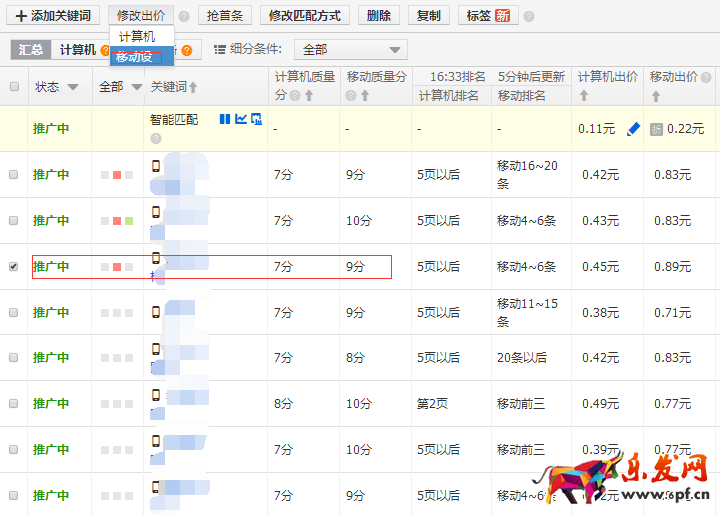This screenshot has height=515, width=720.
Task: Click the 添加关键词 button
Action: pos(52,16)
